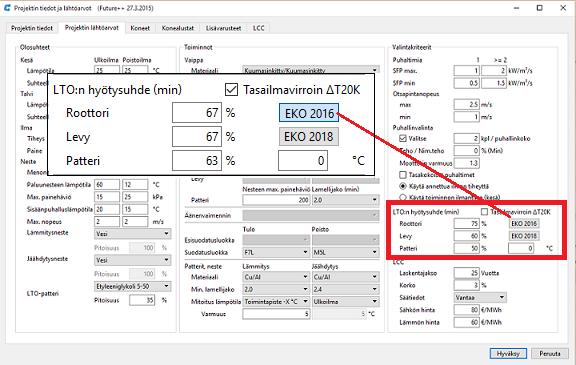
Task: Open the Jäähdytysneste dropdown showing Vesi
Action: click(132, 260)
